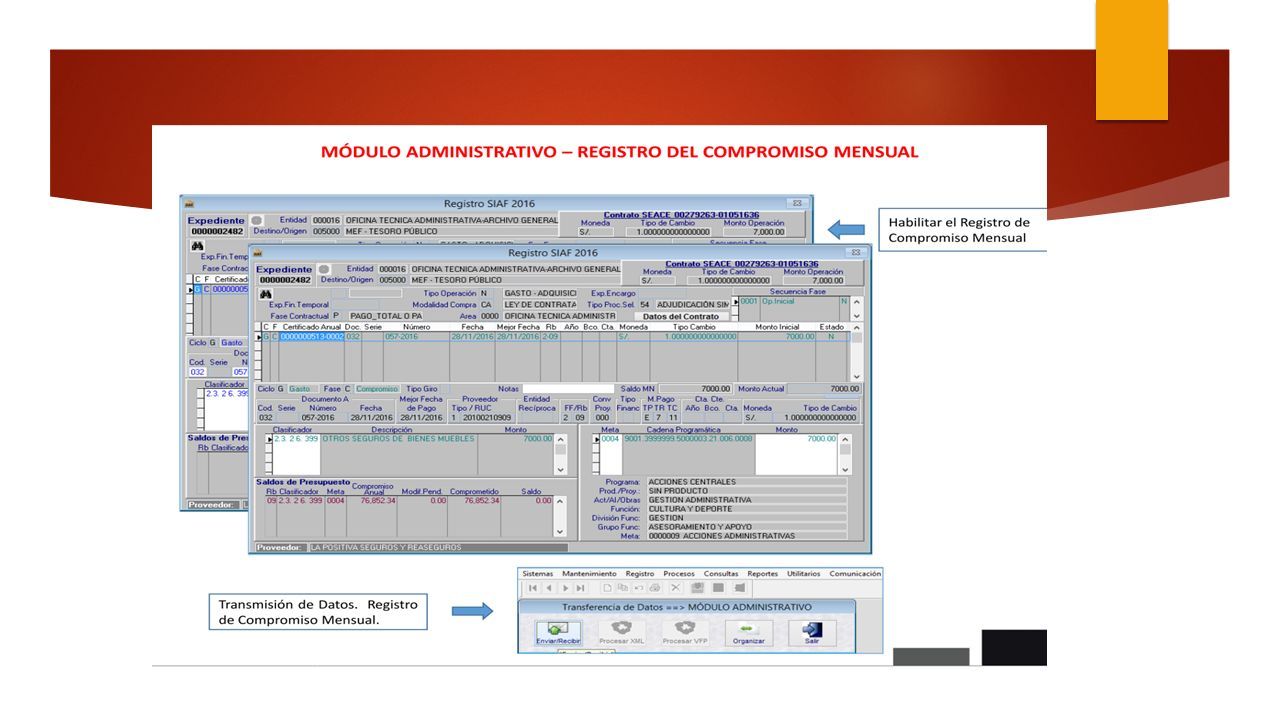
Task: Go to last record toolbar arrow
Action: 580,588
